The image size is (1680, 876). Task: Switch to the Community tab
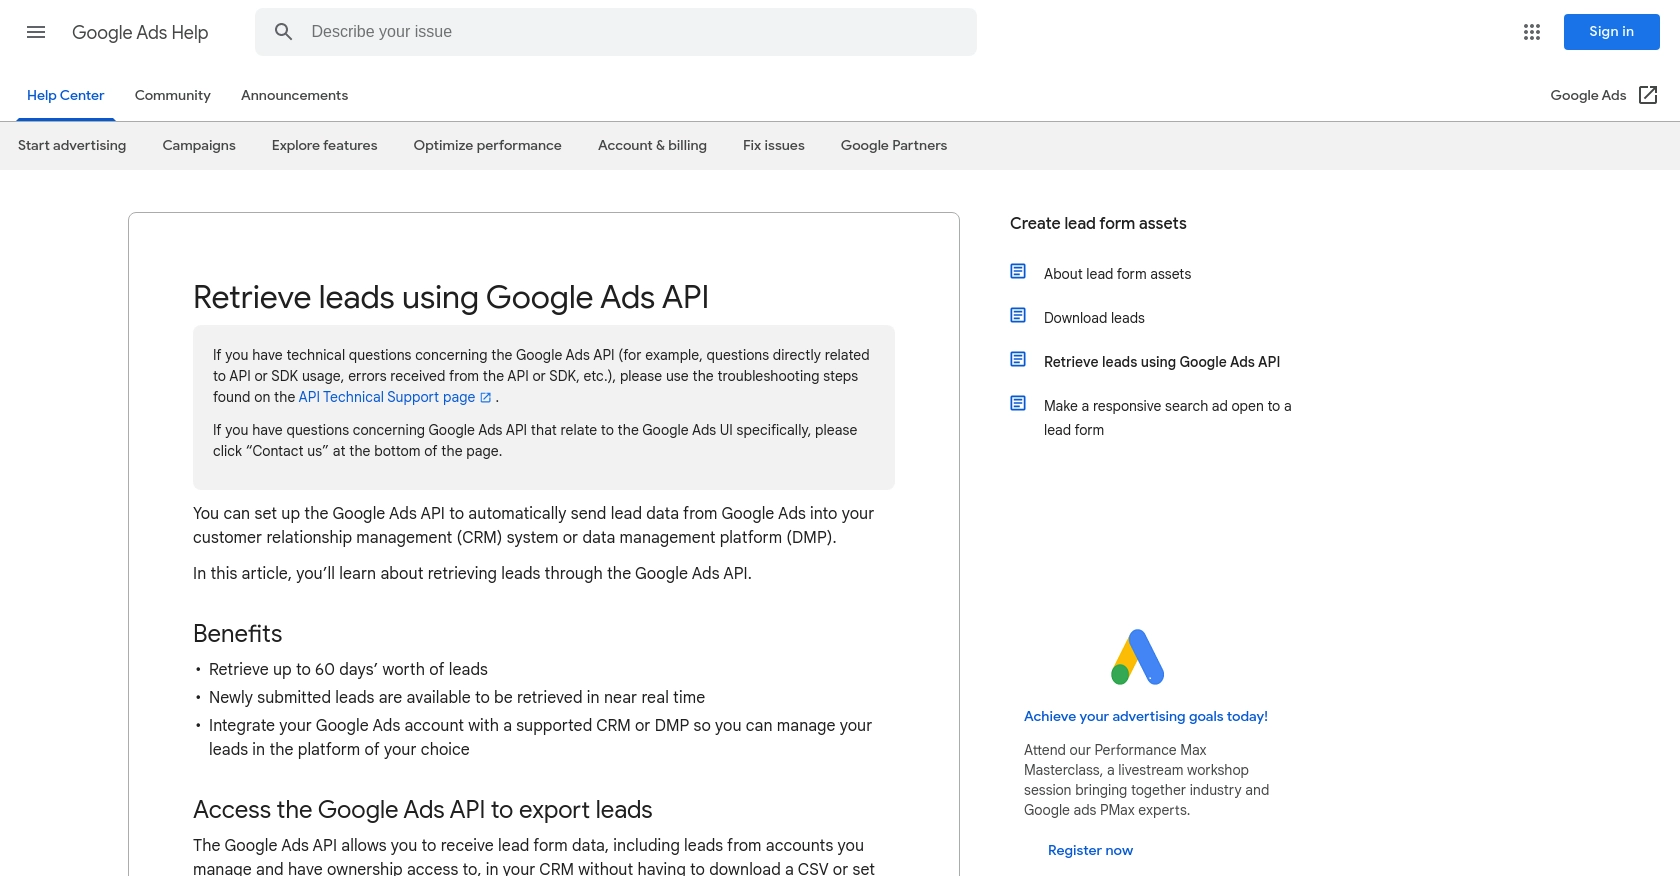pyautogui.click(x=173, y=95)
